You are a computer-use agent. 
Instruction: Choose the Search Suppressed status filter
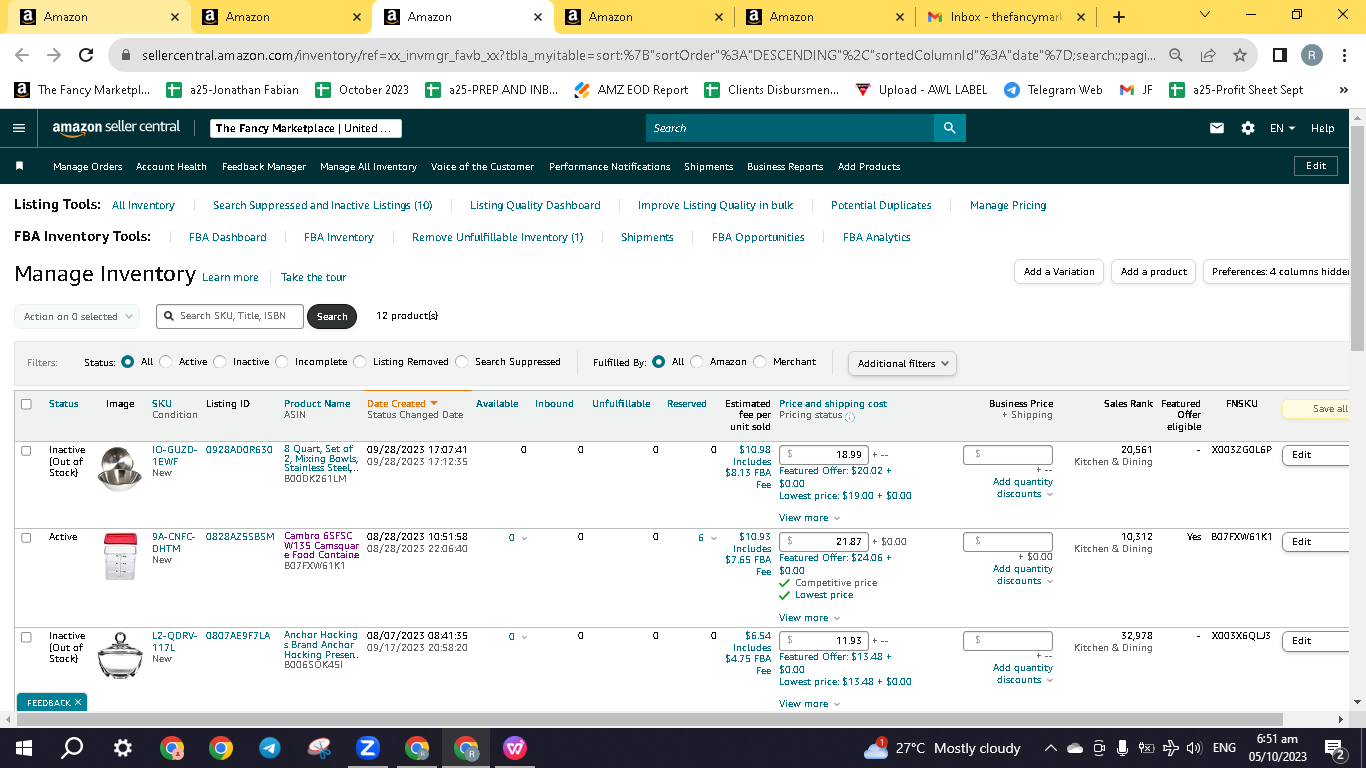(462, 362)
